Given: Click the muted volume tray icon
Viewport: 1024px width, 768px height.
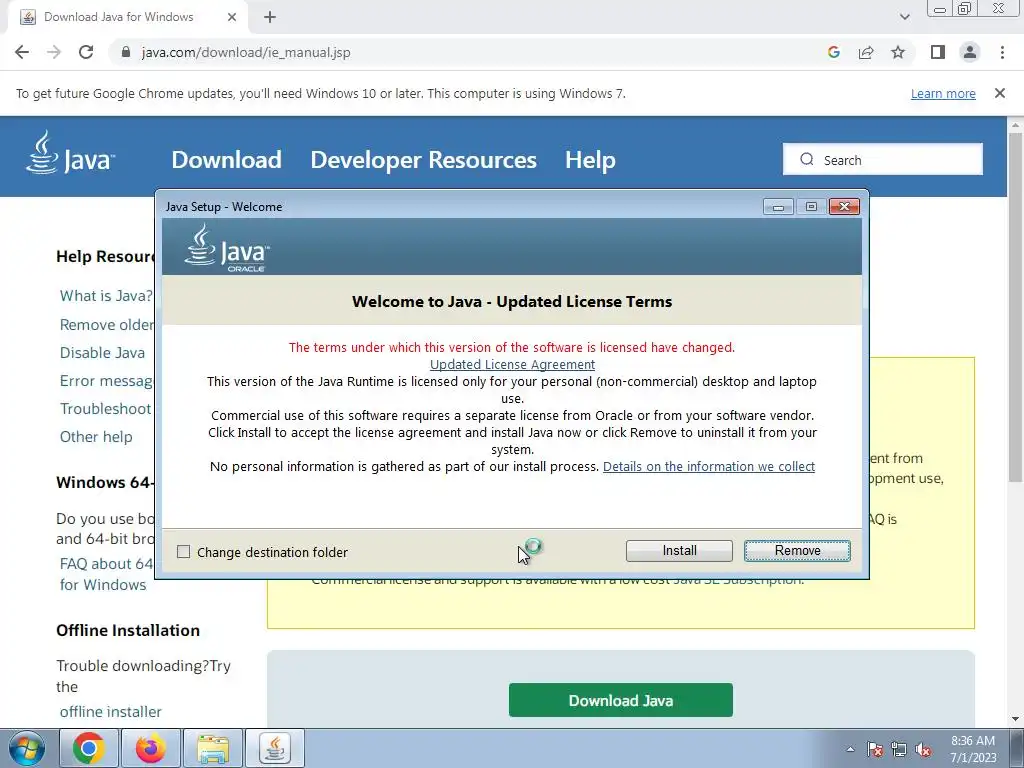Looking at the screenshot, I should point(923,749).
